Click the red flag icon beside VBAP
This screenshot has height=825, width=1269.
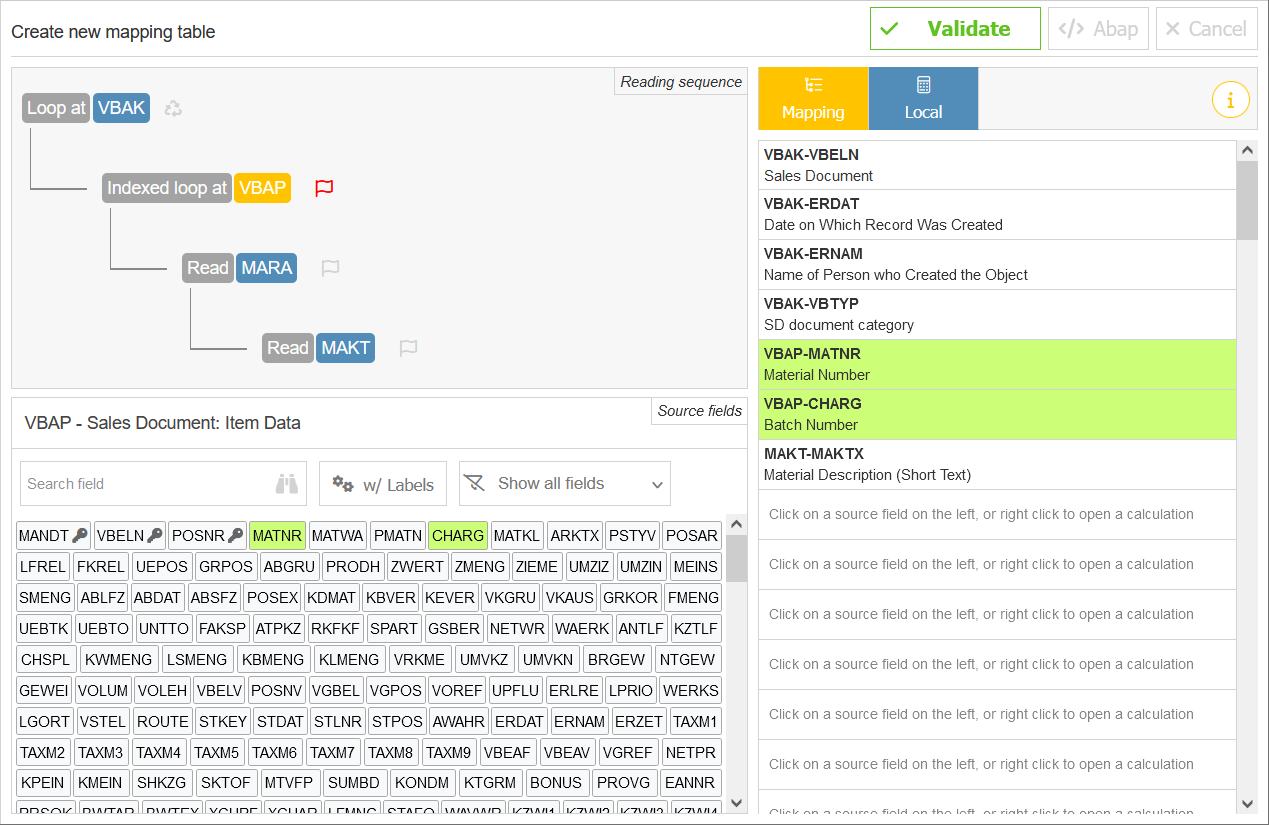323,187
